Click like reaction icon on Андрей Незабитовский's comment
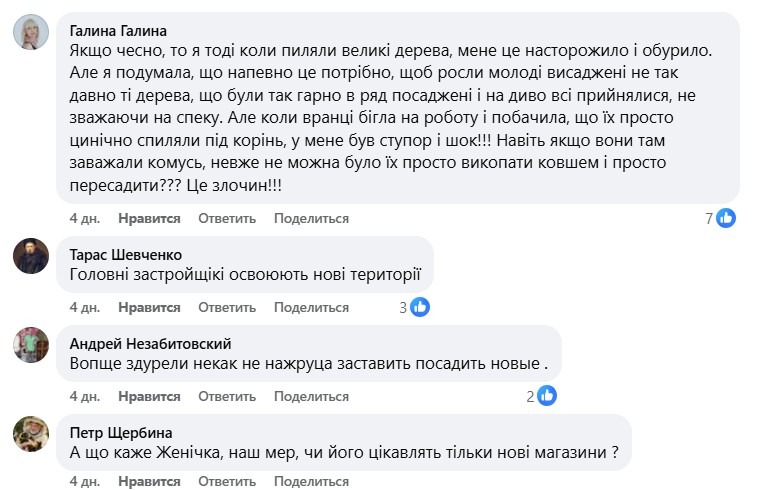The image size is (784, 490). pyautogui.click(x=547, y=396)
